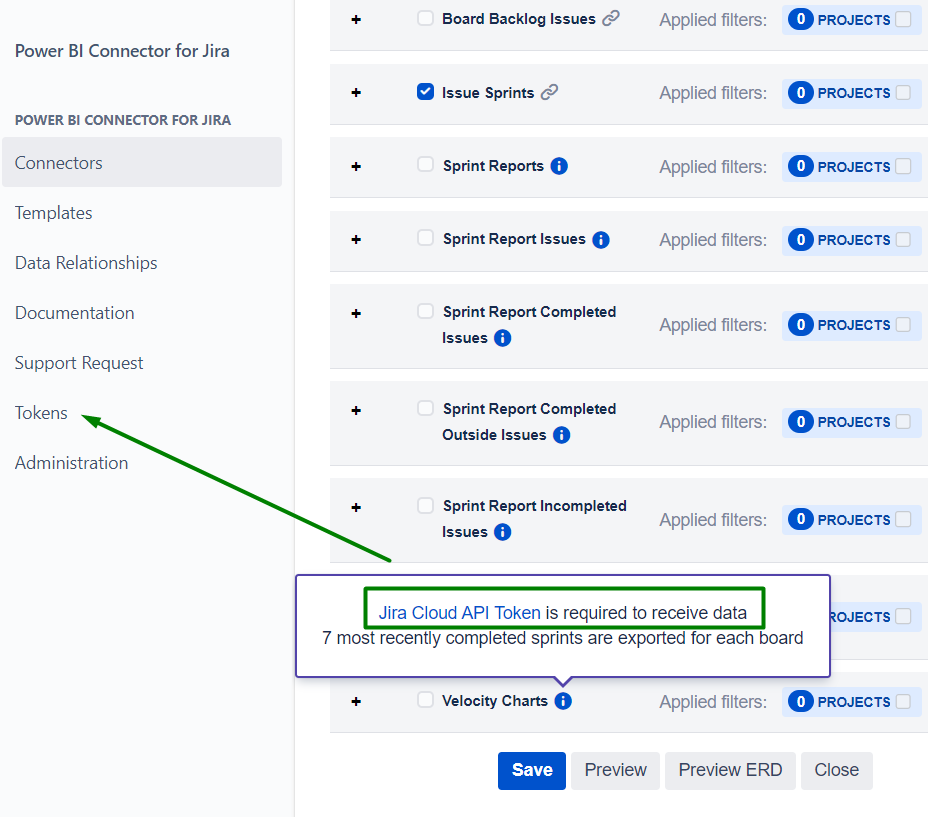Expand the Velocity Charts row
The image size is (928, 817).
(356, 701)
